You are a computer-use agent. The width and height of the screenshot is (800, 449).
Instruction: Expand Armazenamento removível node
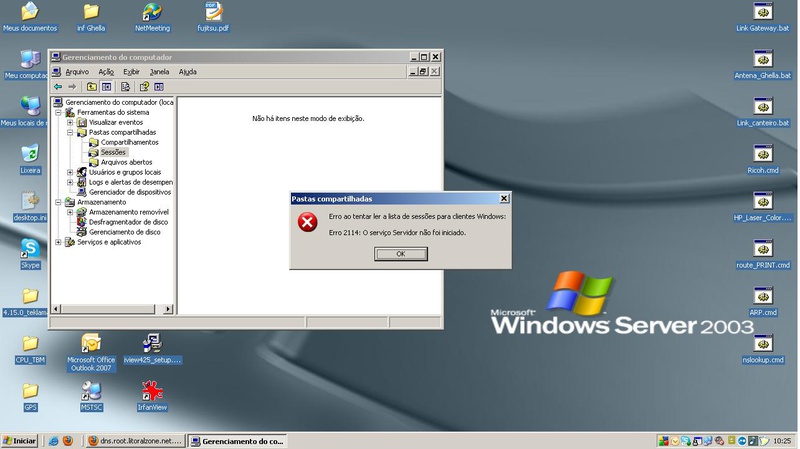70,212
